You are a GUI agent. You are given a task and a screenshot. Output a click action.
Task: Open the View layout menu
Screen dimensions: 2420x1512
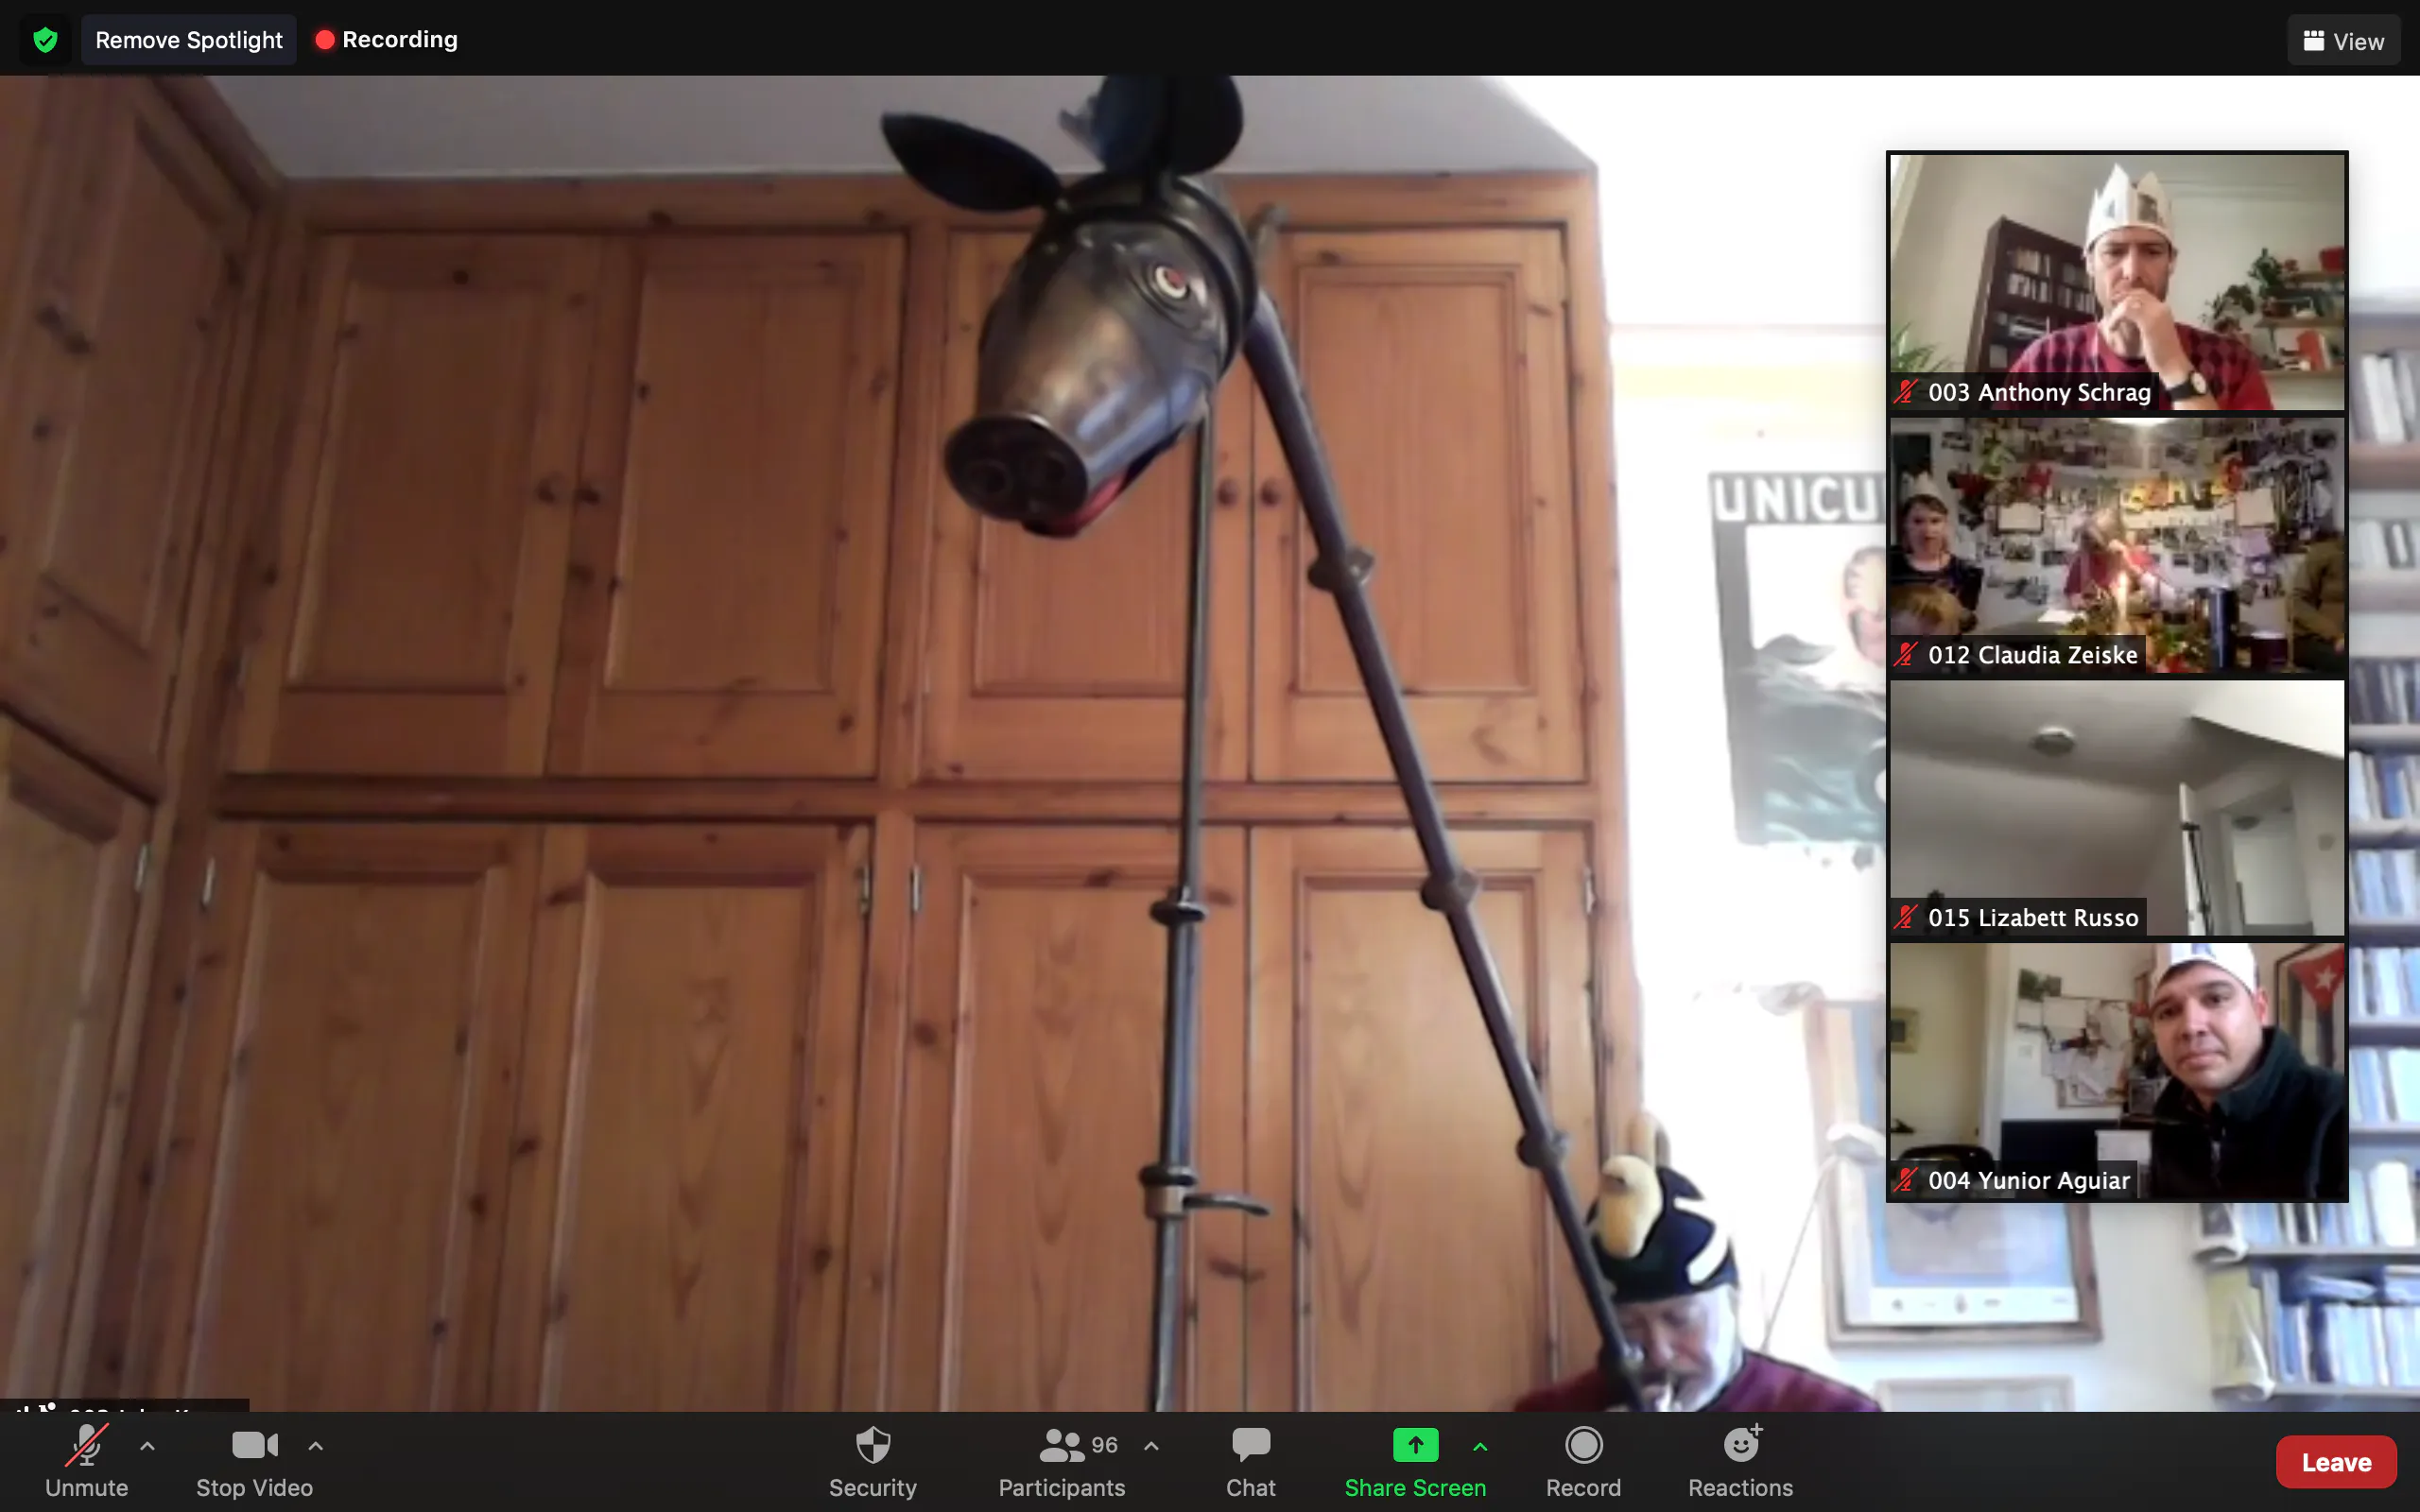[2343, 41]
